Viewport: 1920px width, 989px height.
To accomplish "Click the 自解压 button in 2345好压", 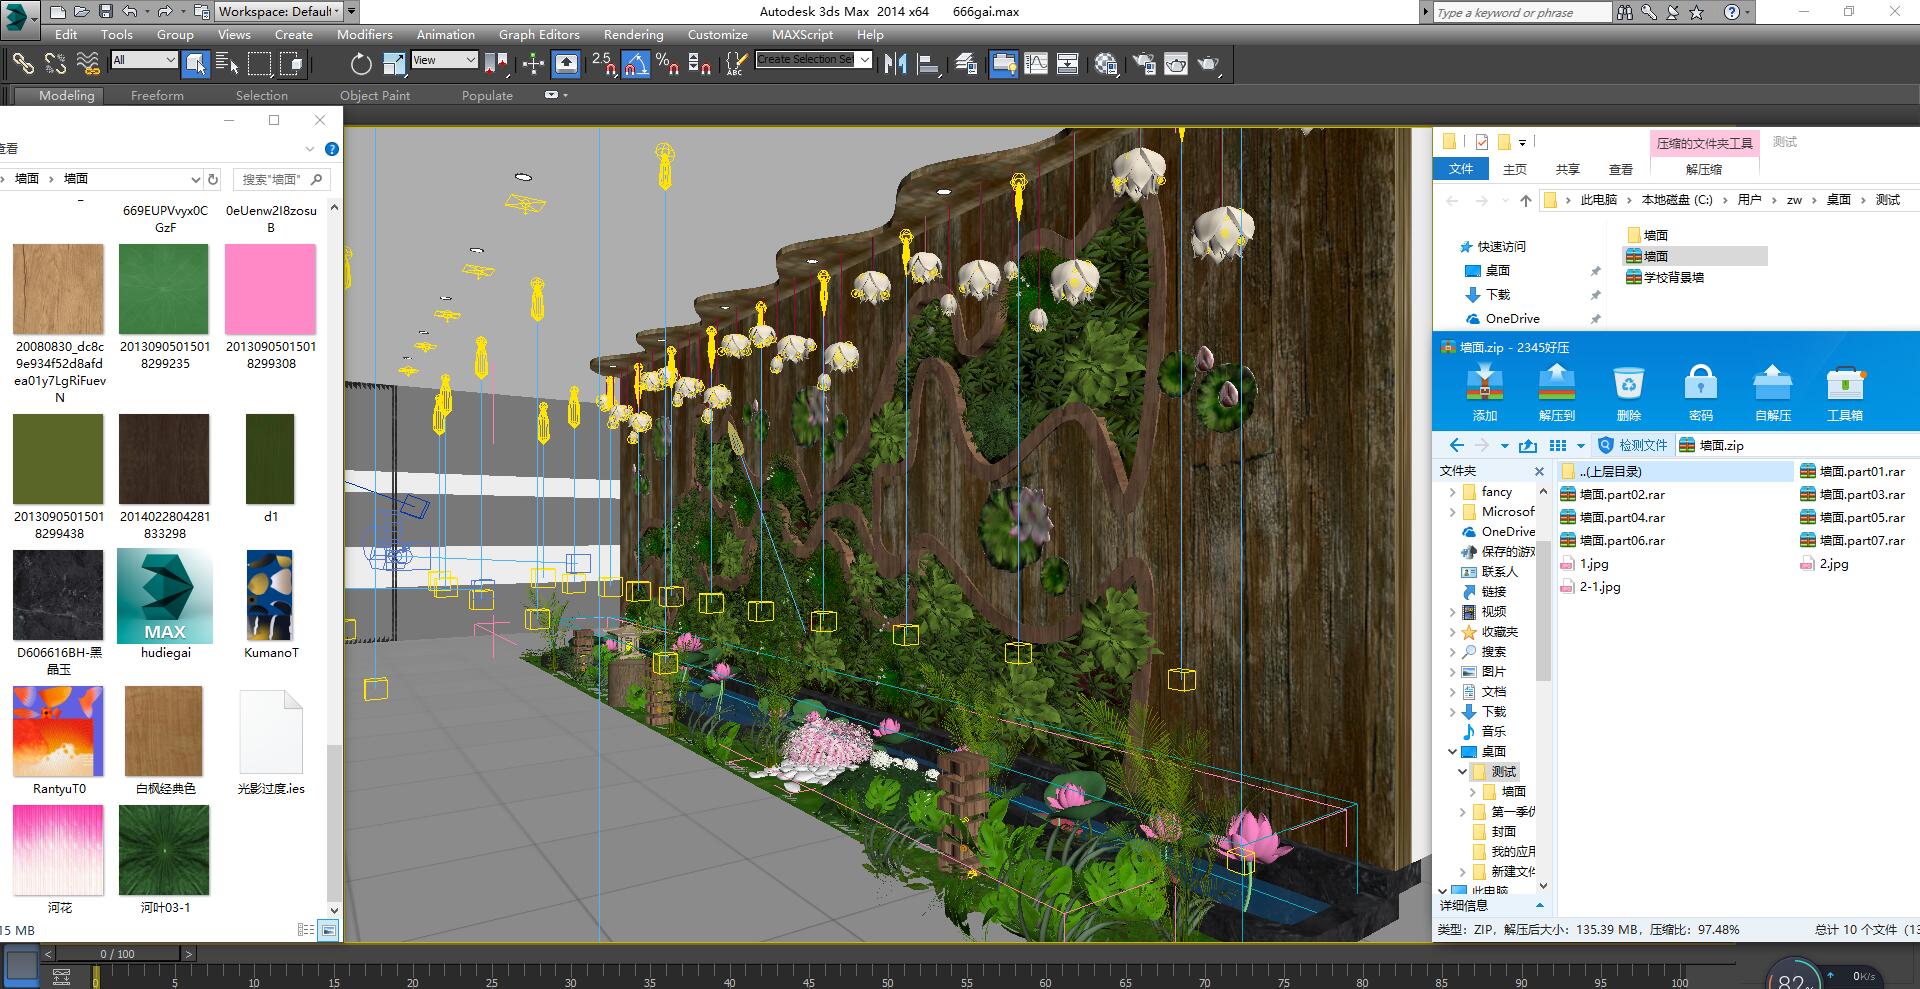I will point(1773,393).
